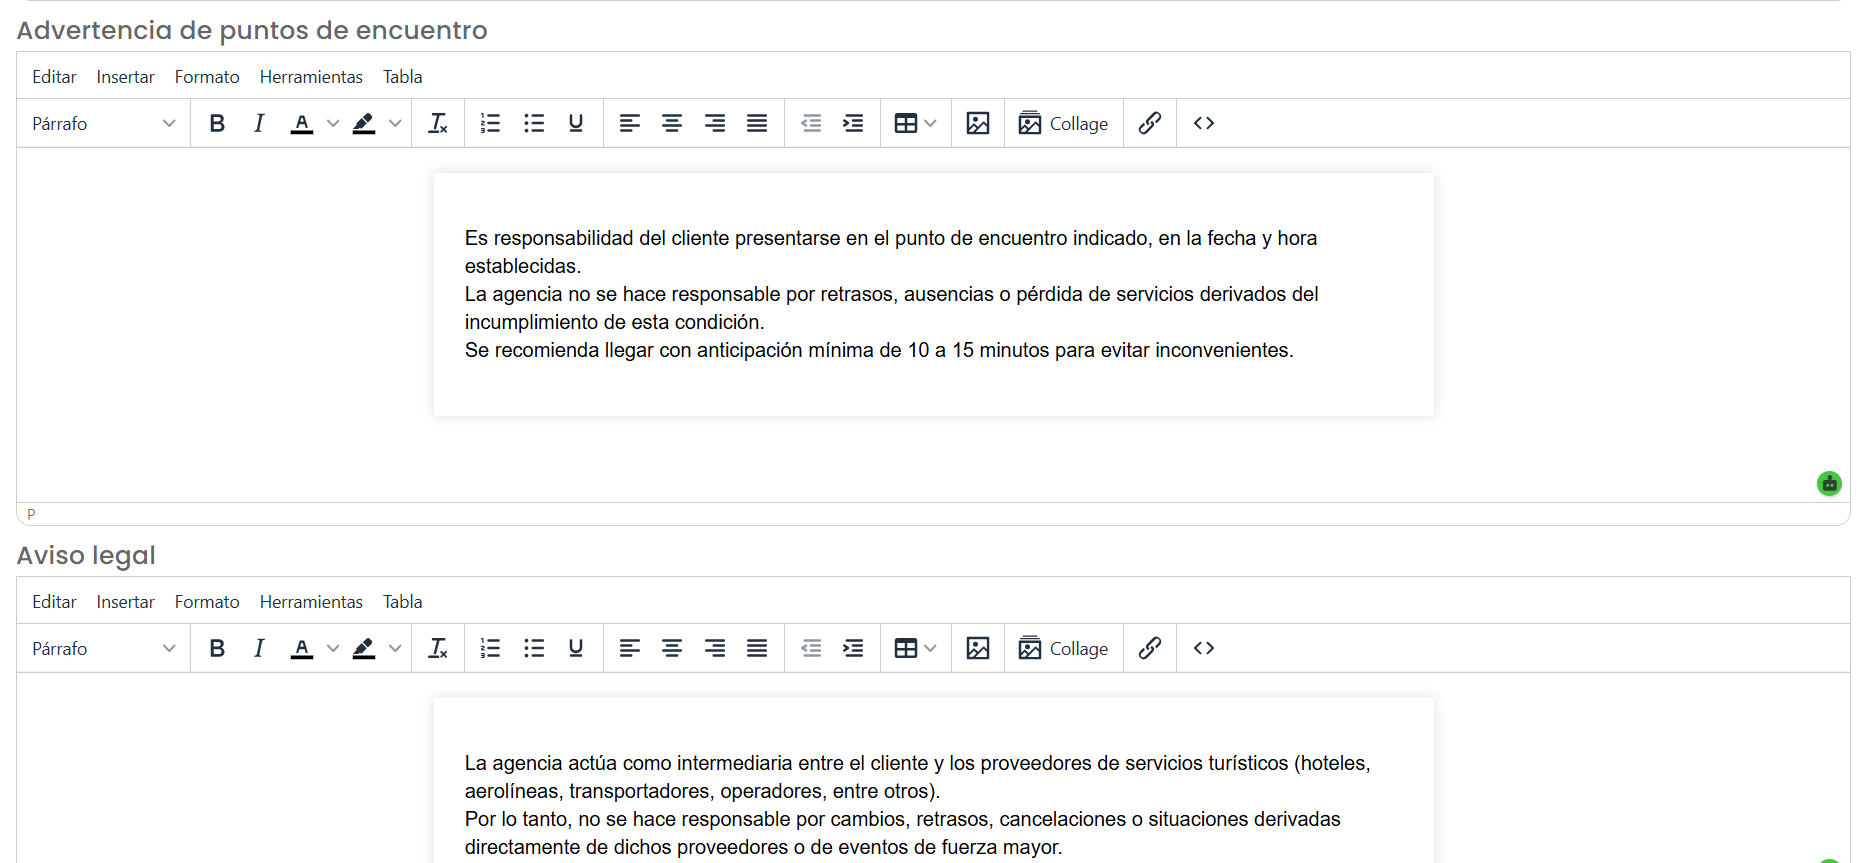Insert link in Aviso legal editor toolbar
Image resolution: width=1861 pixels, height=863 pixels.
tap(1150, 648)
